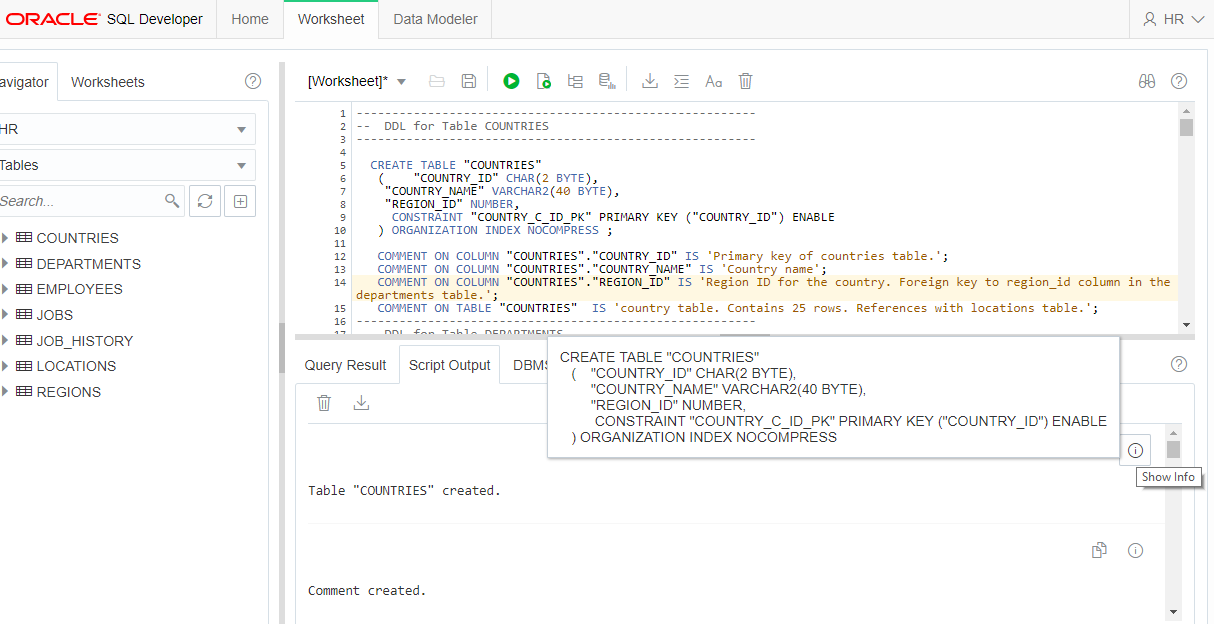The image size is (1214, 624).
Task: Click the info icon for Comment created
Action: (x=1135, y=550)
